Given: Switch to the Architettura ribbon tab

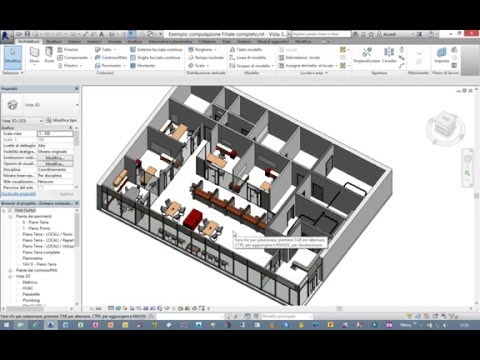Looking at the screenshot, I should click(x=29, y=42).
